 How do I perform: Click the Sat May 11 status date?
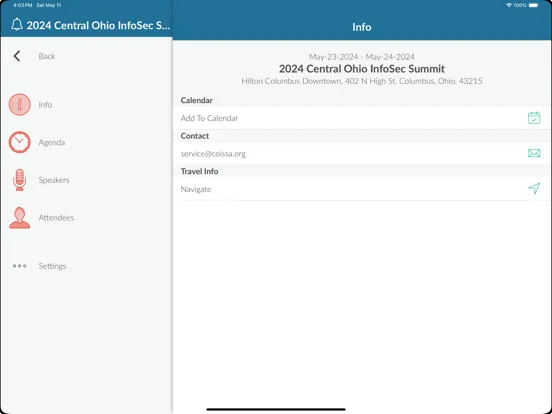point(49,5)
